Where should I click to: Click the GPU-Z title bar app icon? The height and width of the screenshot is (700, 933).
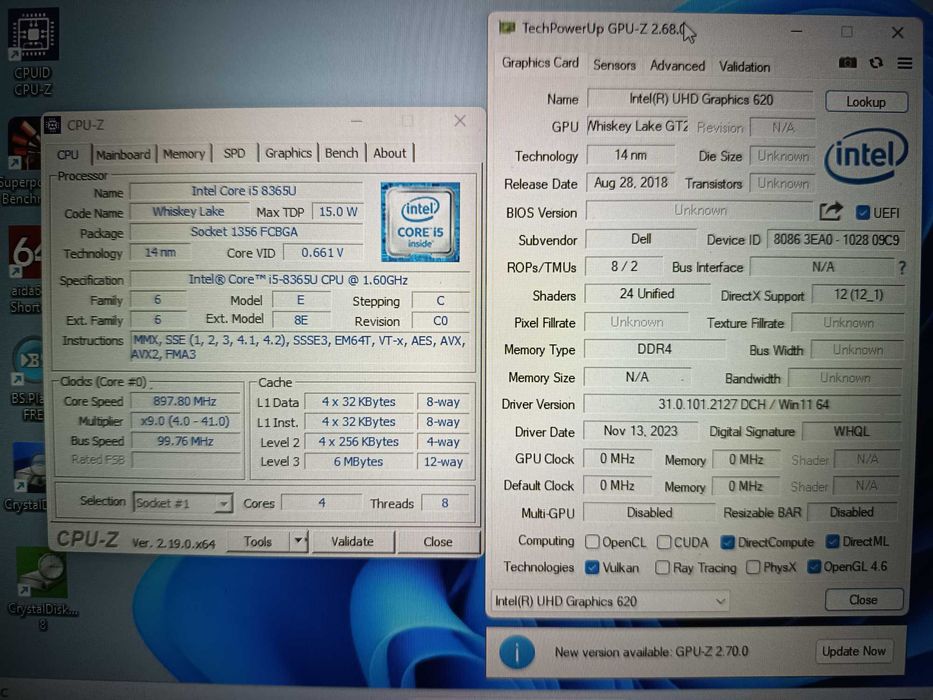tap(507, 27)
